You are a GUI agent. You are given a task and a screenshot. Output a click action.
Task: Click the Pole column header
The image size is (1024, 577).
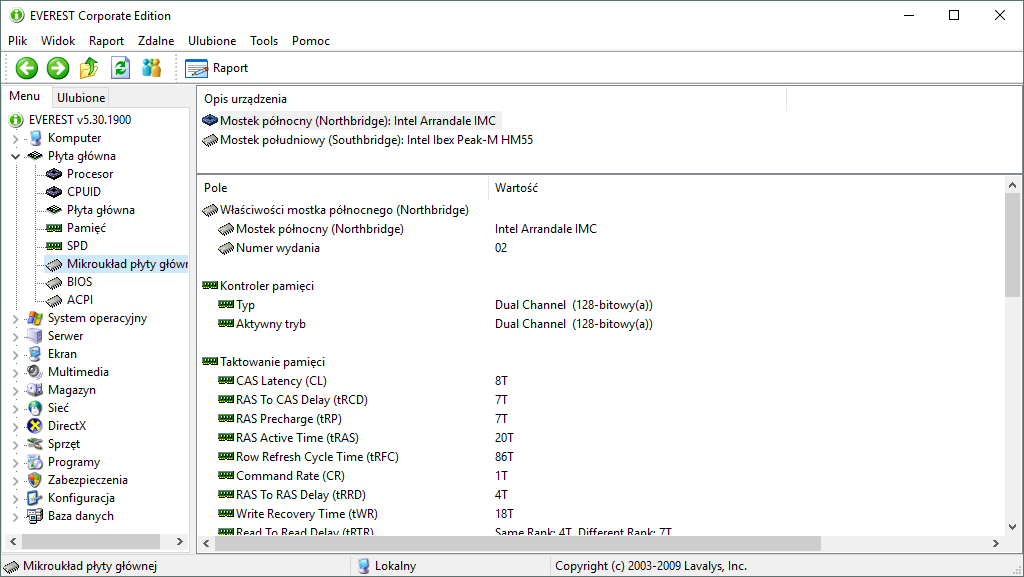[216, 187]
